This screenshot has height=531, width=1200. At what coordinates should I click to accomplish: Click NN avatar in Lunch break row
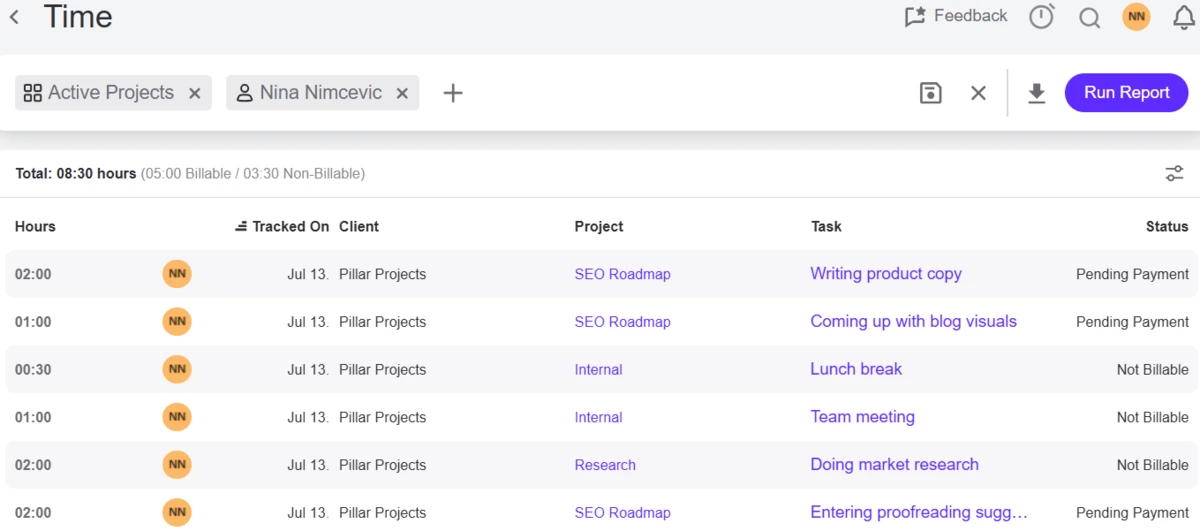click(x=177, y=369)
